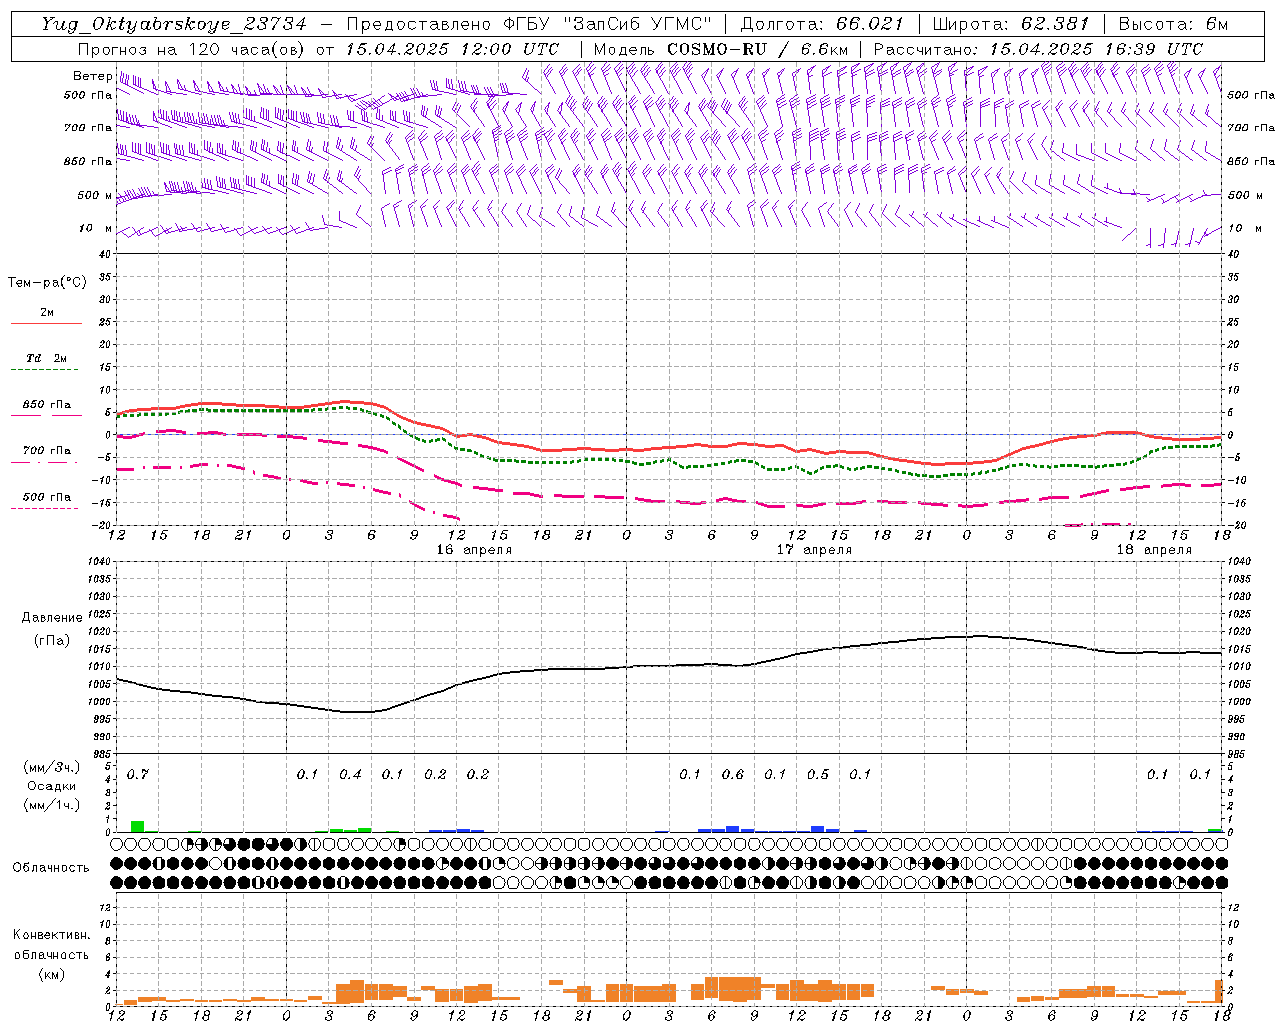Click the '(мм/3ч.)' precipitation unit label

point(52,768)
